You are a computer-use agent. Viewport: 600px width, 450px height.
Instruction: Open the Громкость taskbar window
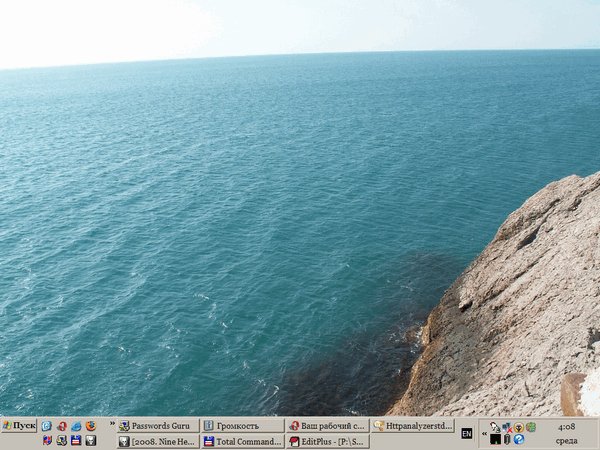click(x=241, y=425)
